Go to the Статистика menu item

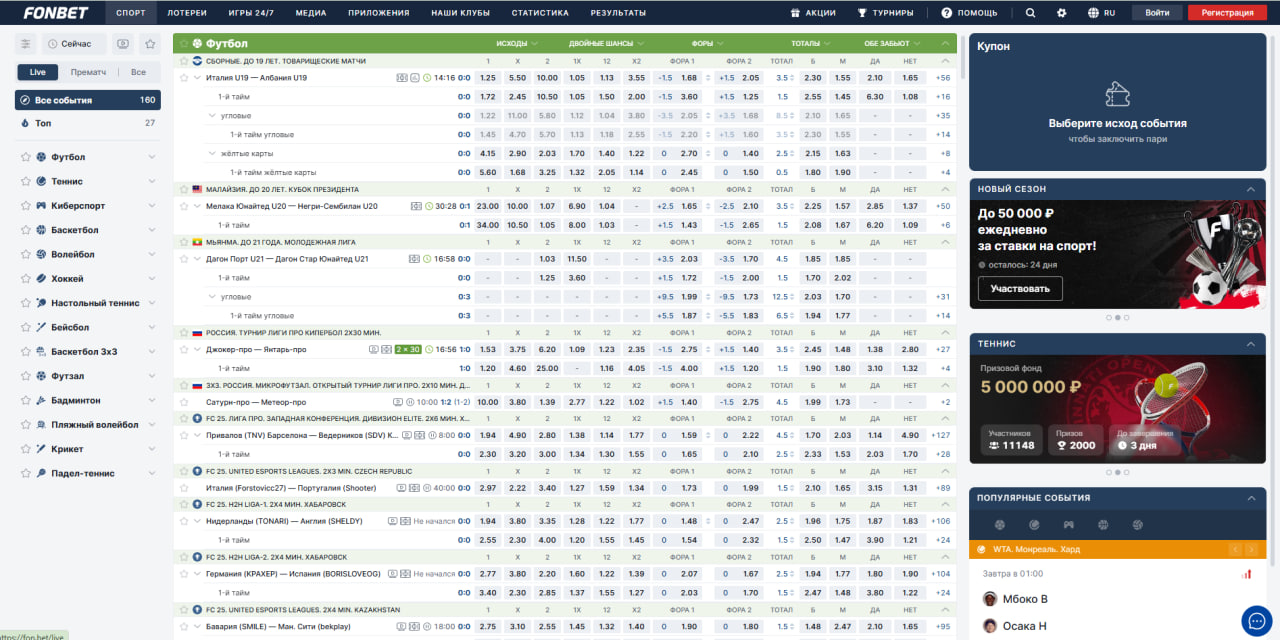540,13
